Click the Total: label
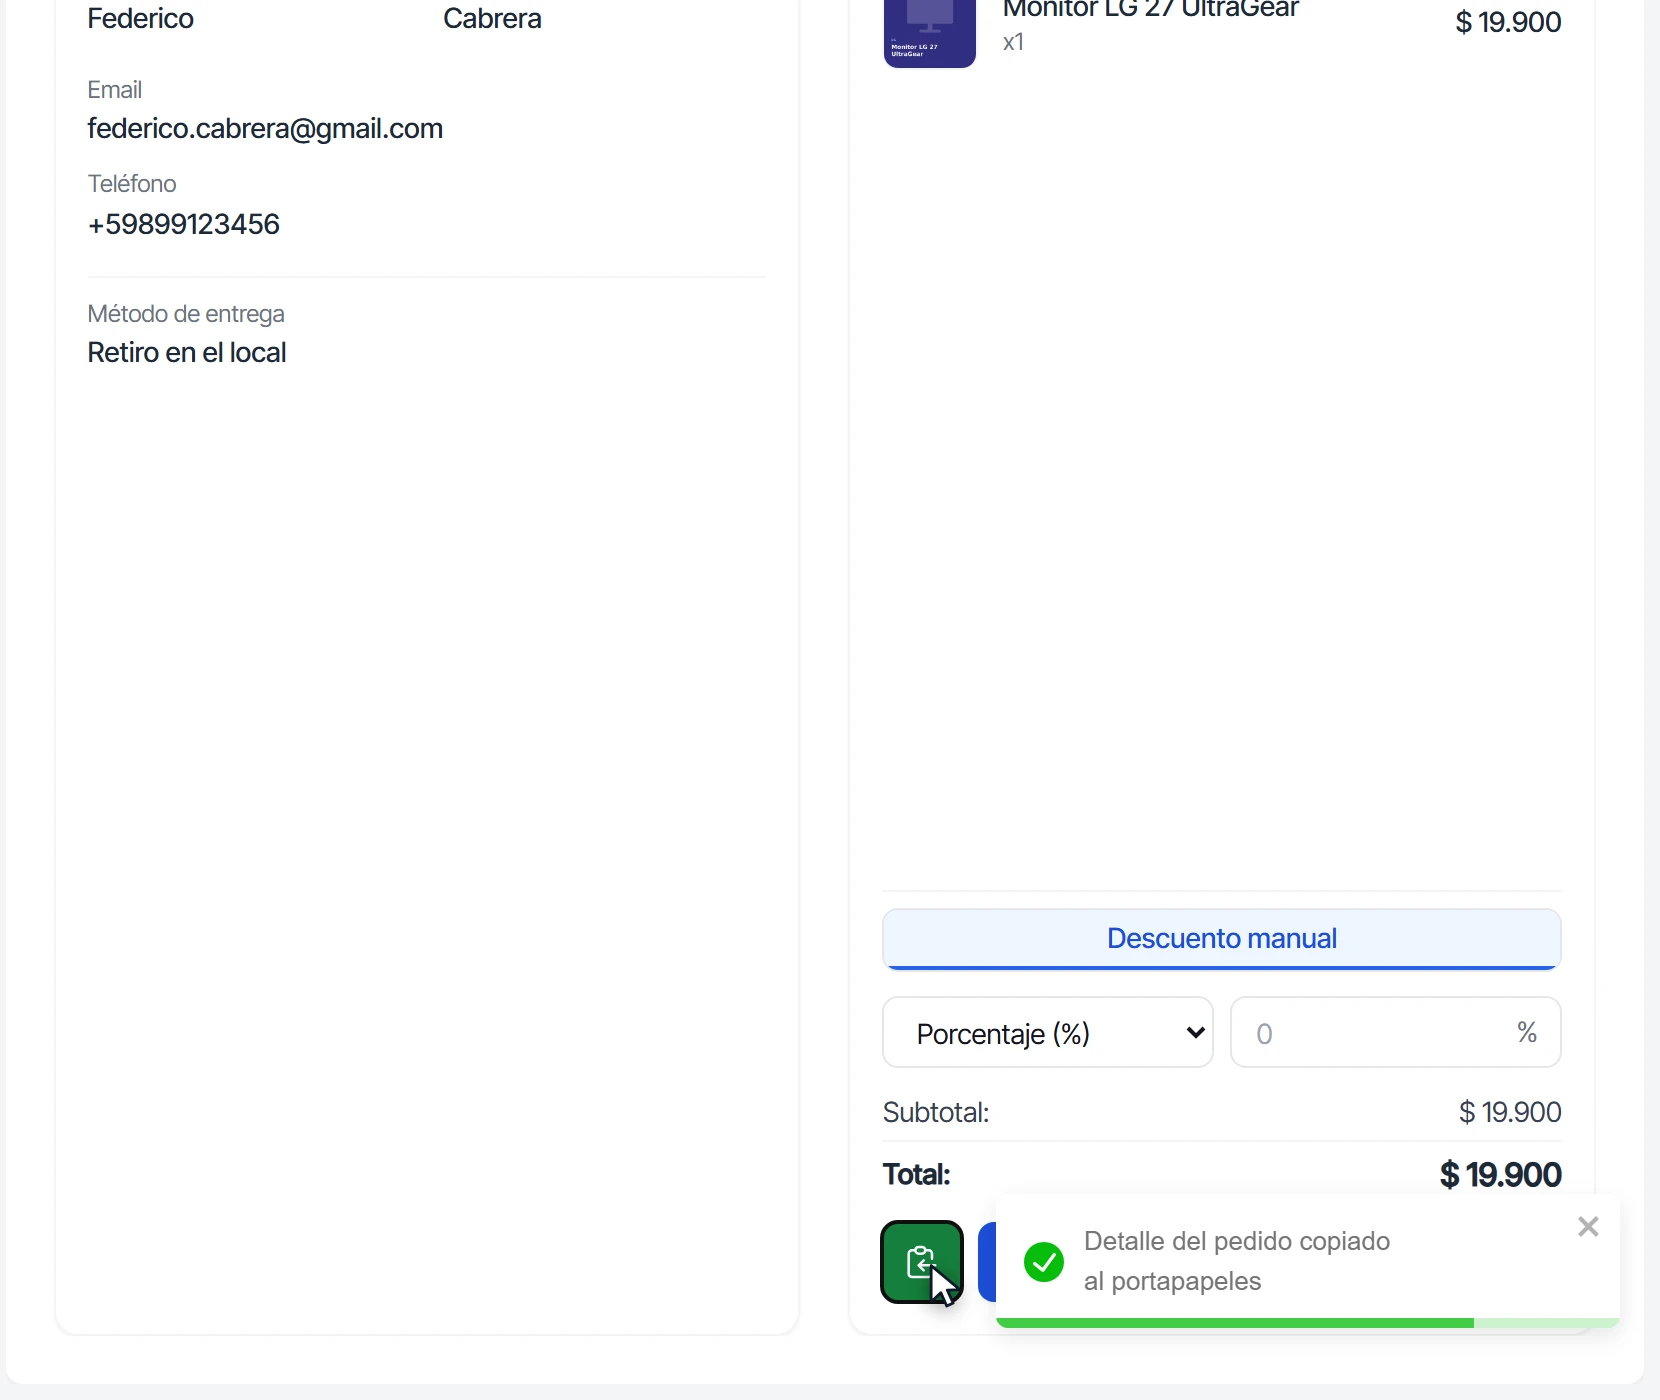The height and width of the screenshot is (1400, 1660). click(916, 1174)
